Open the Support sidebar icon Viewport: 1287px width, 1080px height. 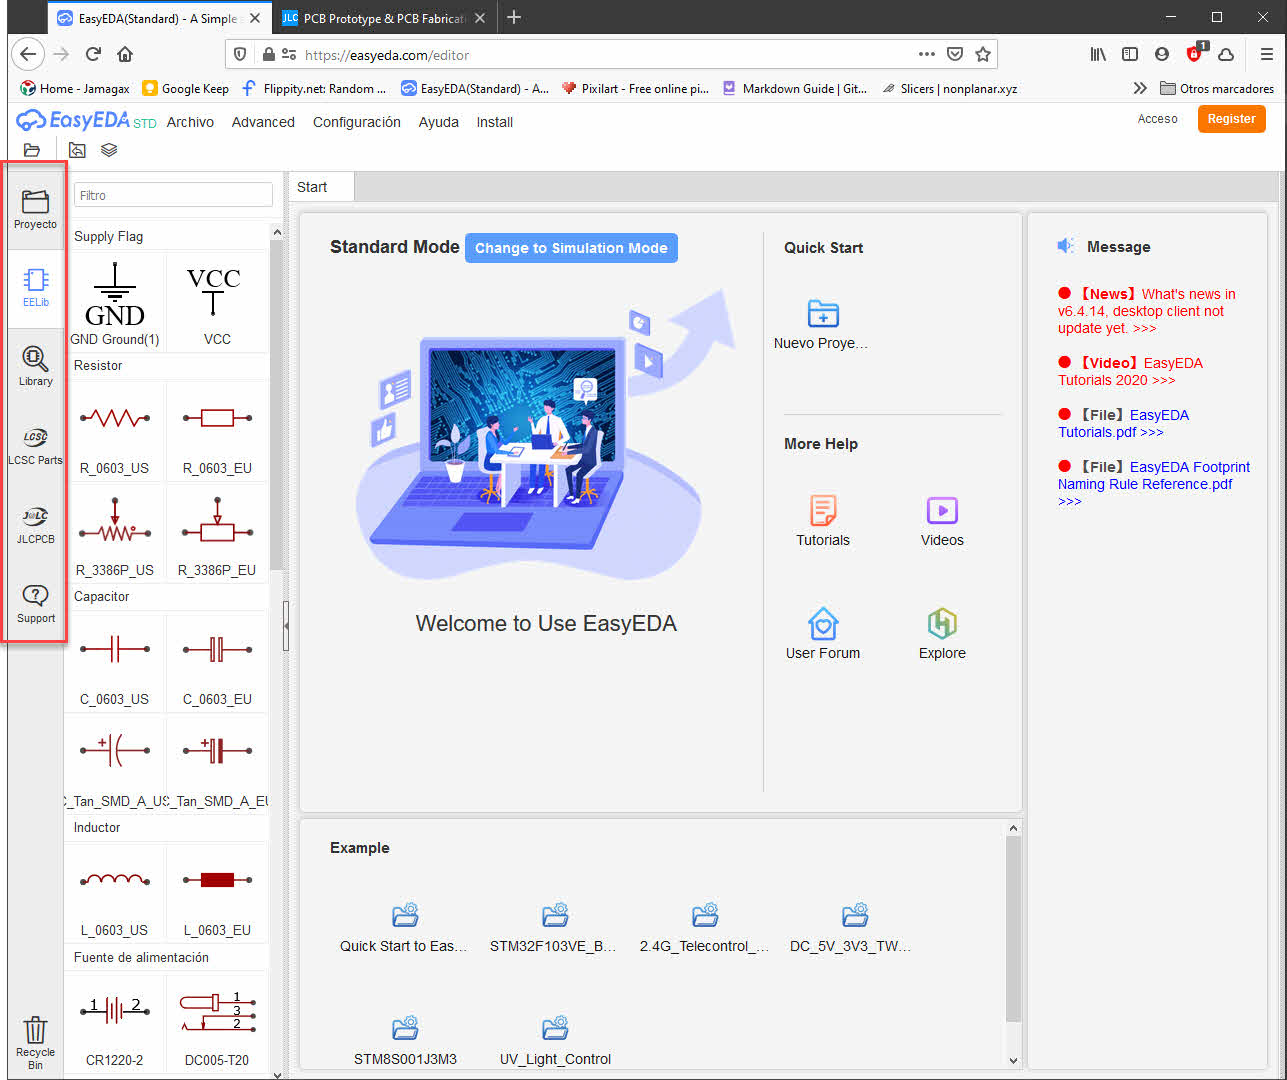35,604
